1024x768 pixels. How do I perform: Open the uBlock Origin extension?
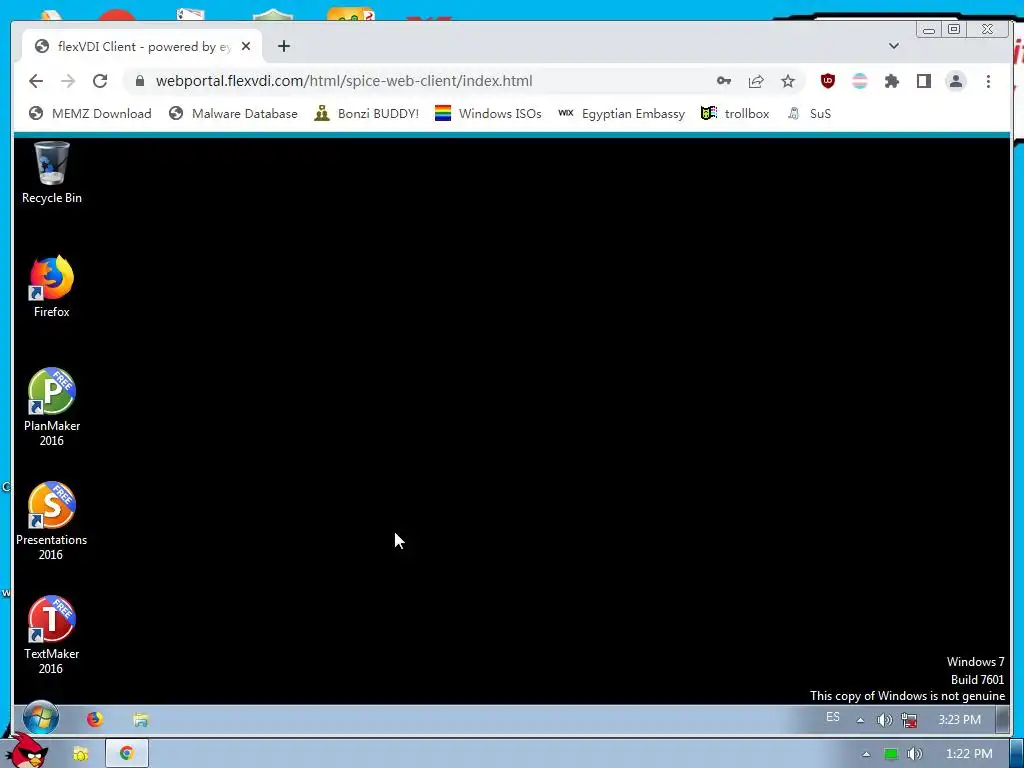click(827, 81)
